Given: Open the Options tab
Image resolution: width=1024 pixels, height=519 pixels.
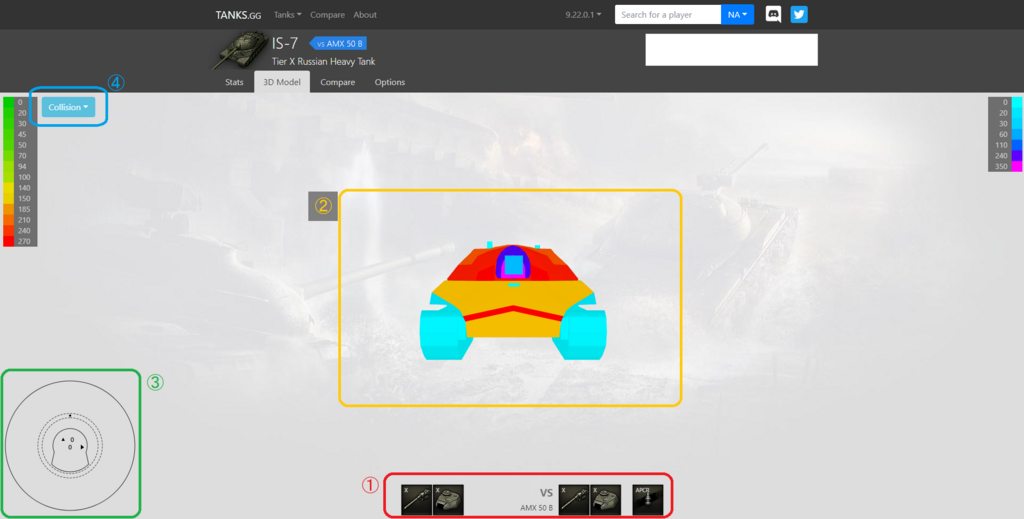Looking at the screenshot, I should click(x=390, y=82).
